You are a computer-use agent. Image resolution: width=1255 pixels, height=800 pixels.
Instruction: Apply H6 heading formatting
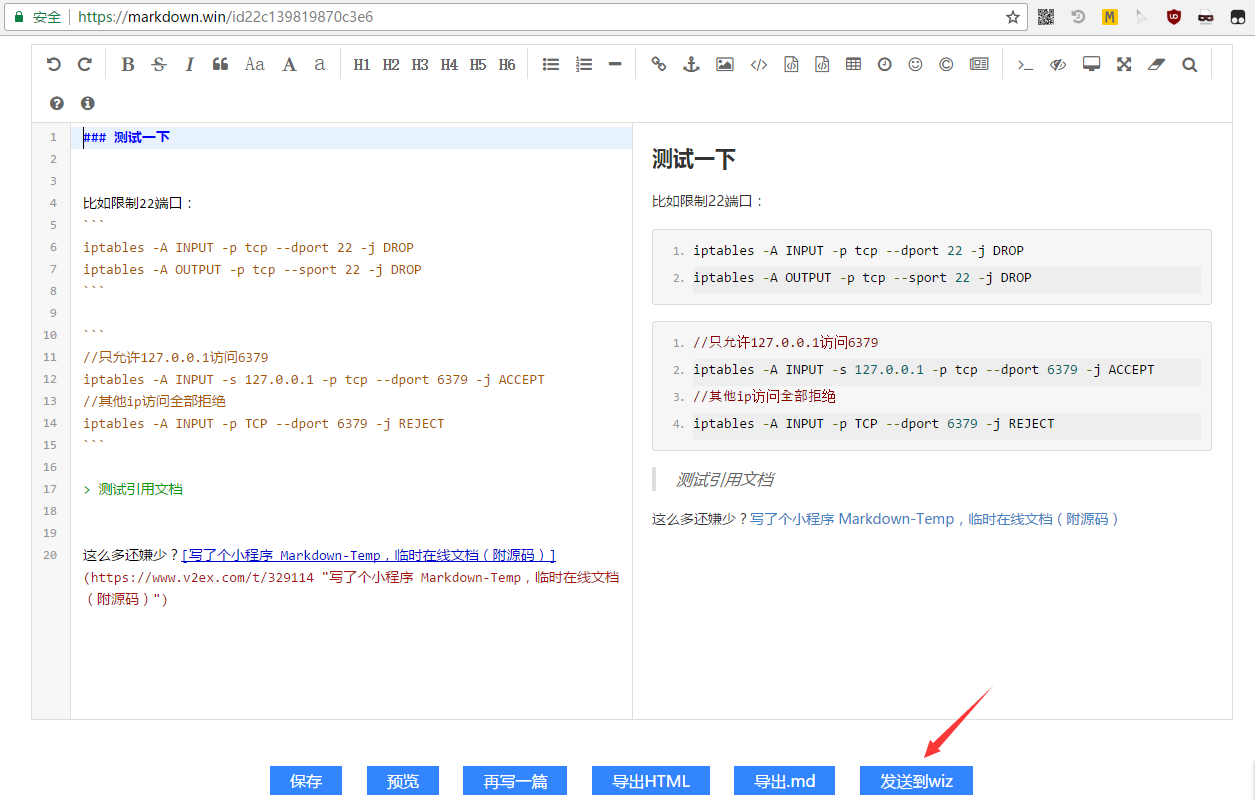click(x=506, y=63)
